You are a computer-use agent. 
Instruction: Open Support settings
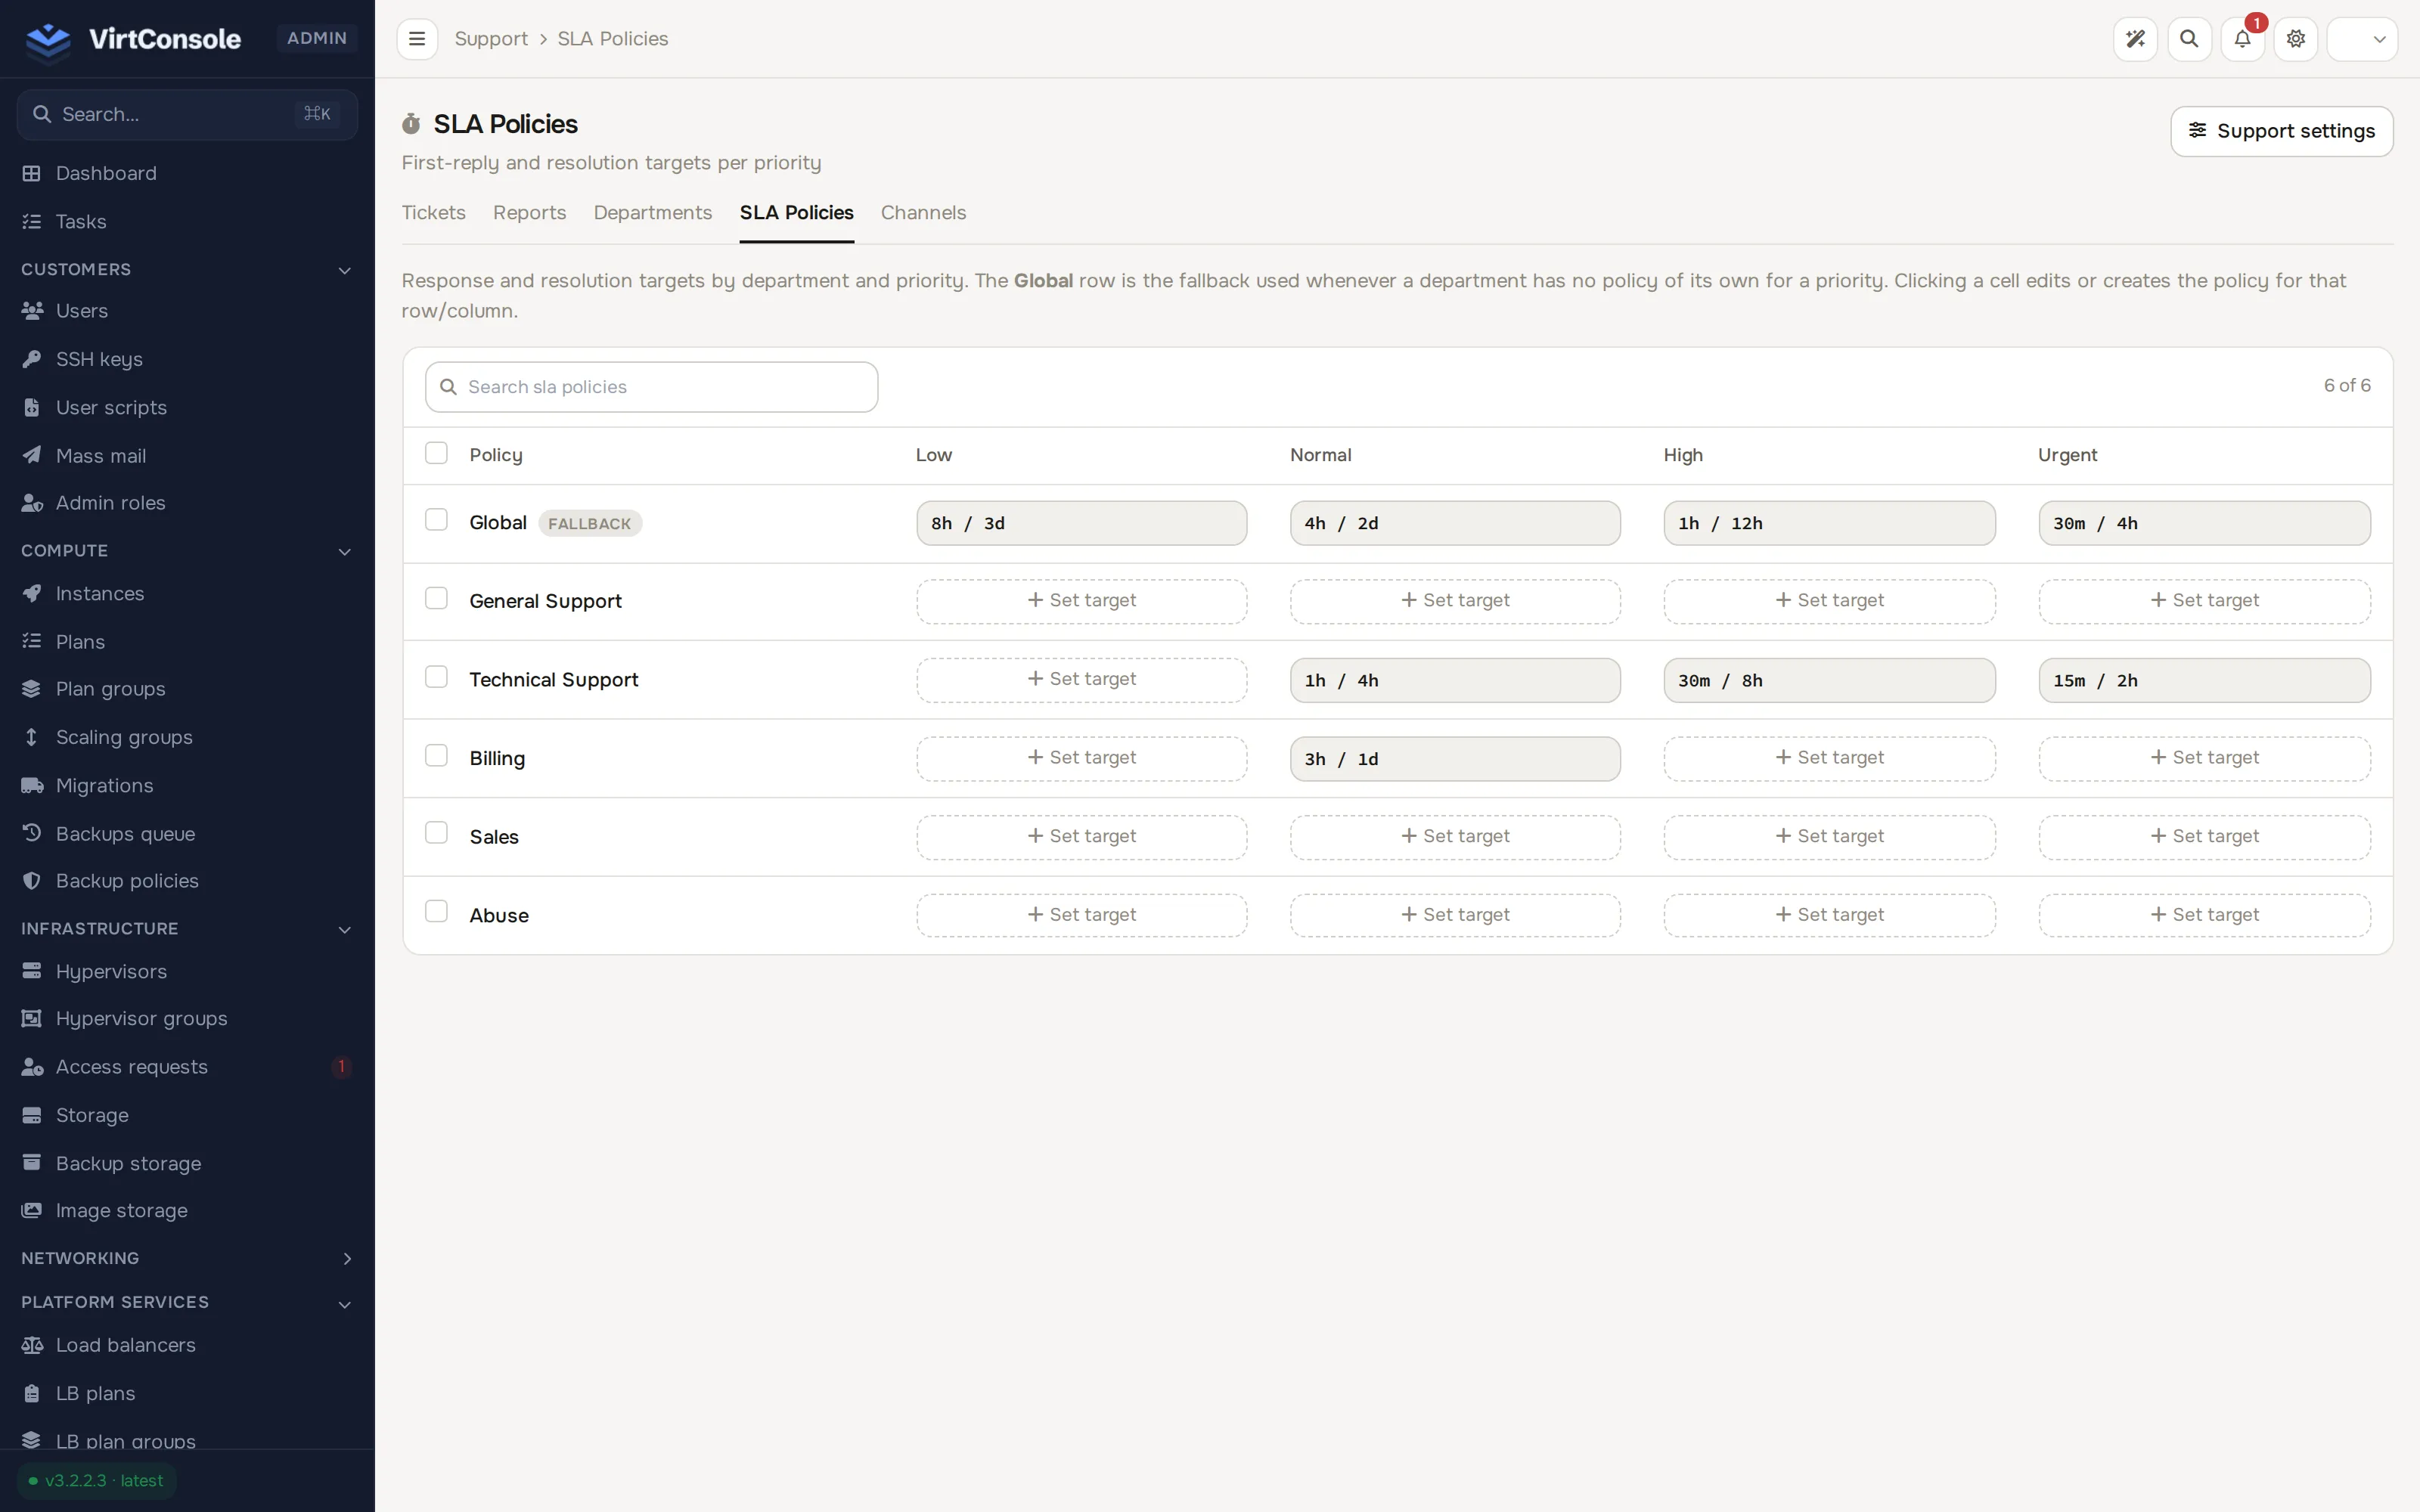click(x=2281, y=131)
